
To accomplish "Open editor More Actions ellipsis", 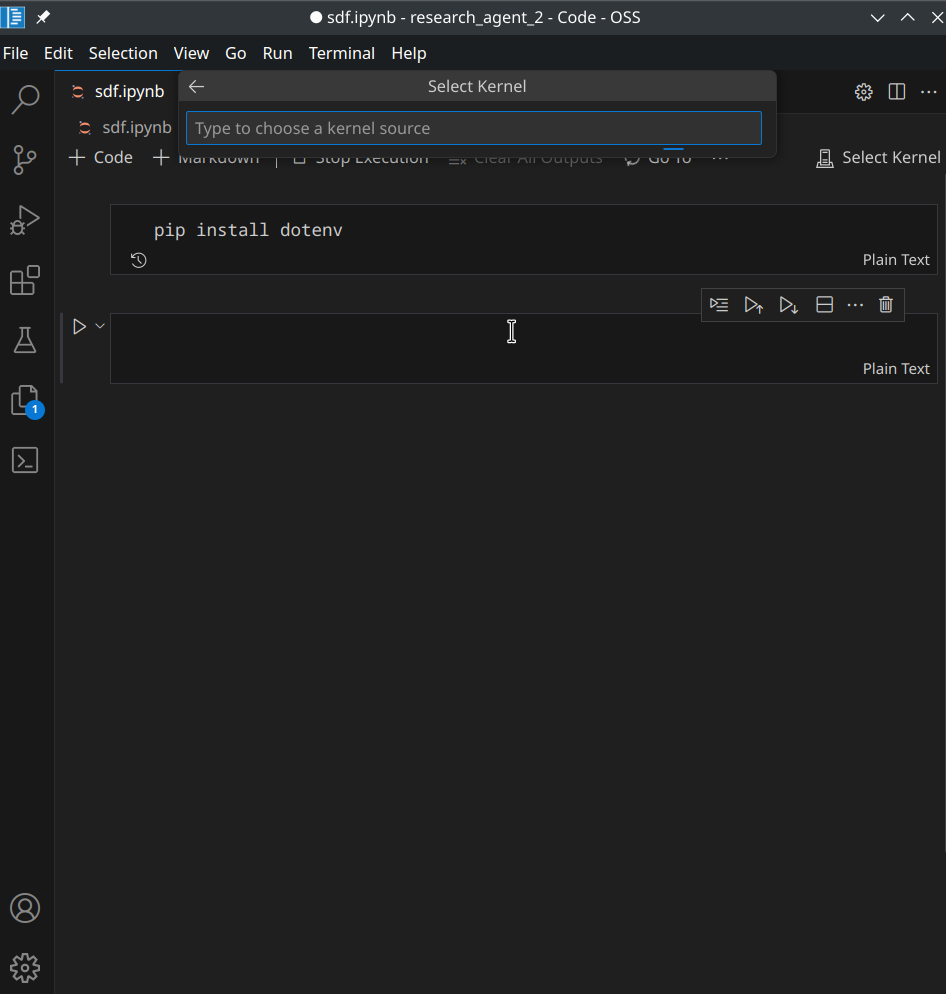I will coord(929,92).
